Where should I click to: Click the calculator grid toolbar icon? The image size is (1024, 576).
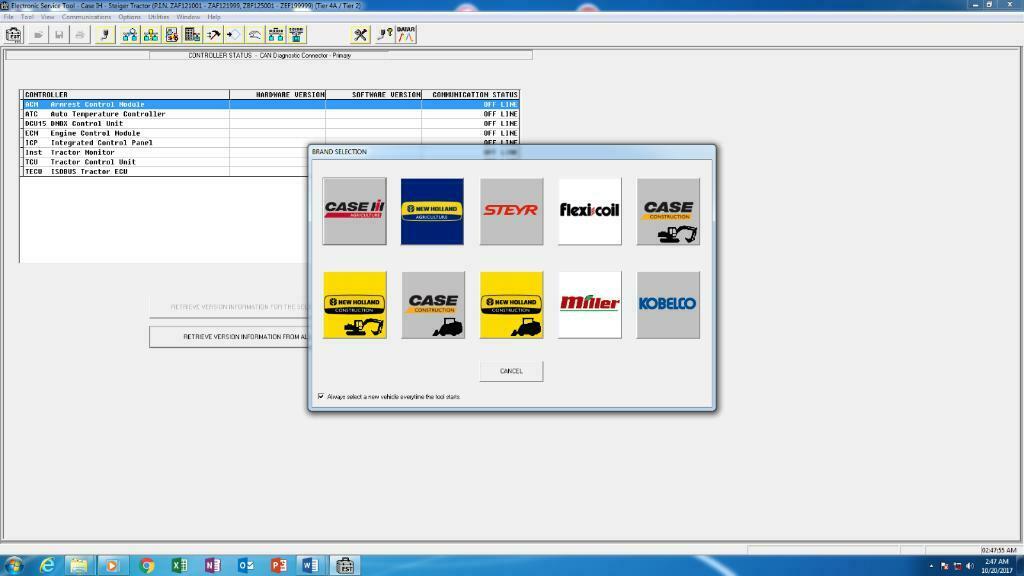[x=192, y=35]
